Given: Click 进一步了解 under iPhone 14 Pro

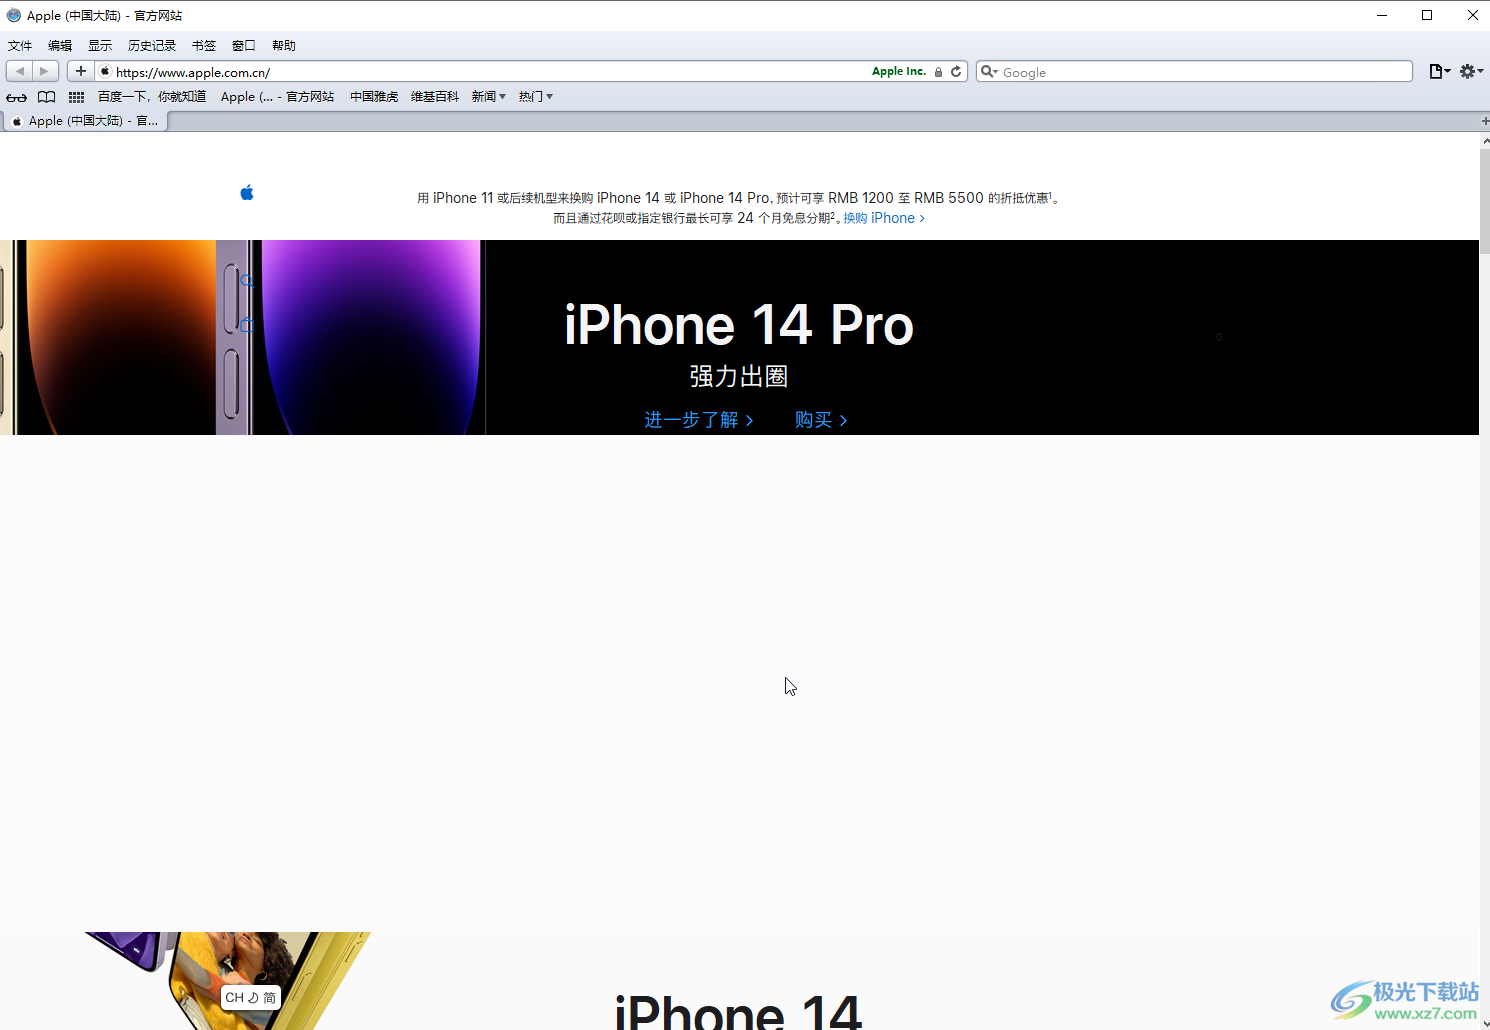Looking at the screenshot, I should [x=699, y=420].
